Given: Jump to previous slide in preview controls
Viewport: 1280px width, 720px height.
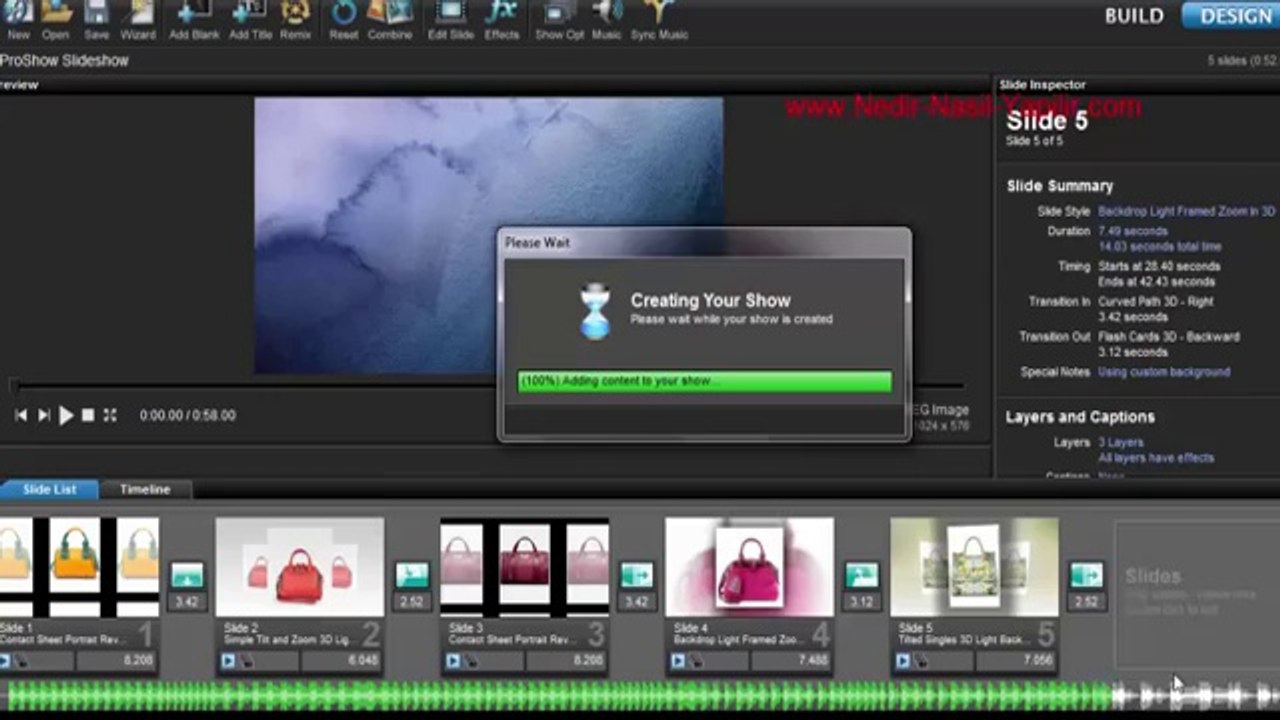Looking at the screenshot, I should [x=21, y=415].
